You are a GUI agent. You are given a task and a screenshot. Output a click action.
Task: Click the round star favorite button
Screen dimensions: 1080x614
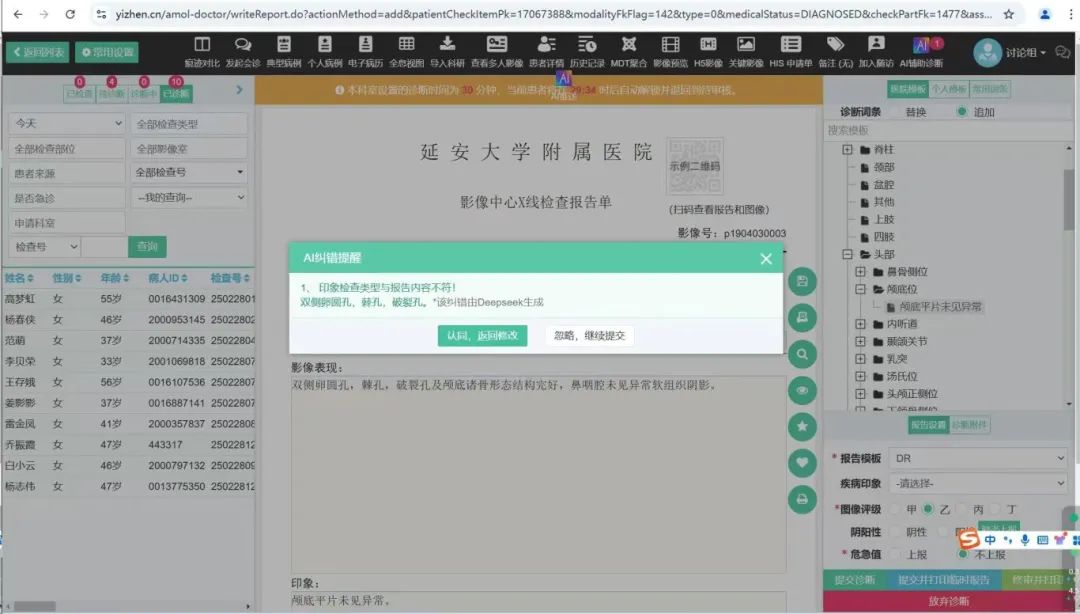[802, 427]
